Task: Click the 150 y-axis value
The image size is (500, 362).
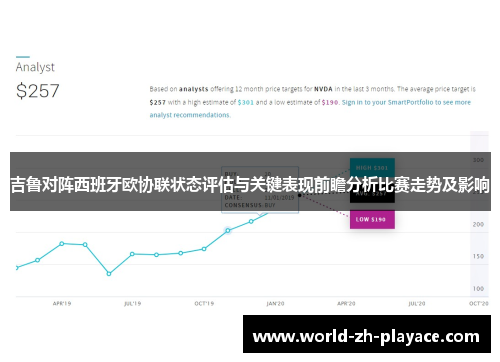Action: click(478, 256)
